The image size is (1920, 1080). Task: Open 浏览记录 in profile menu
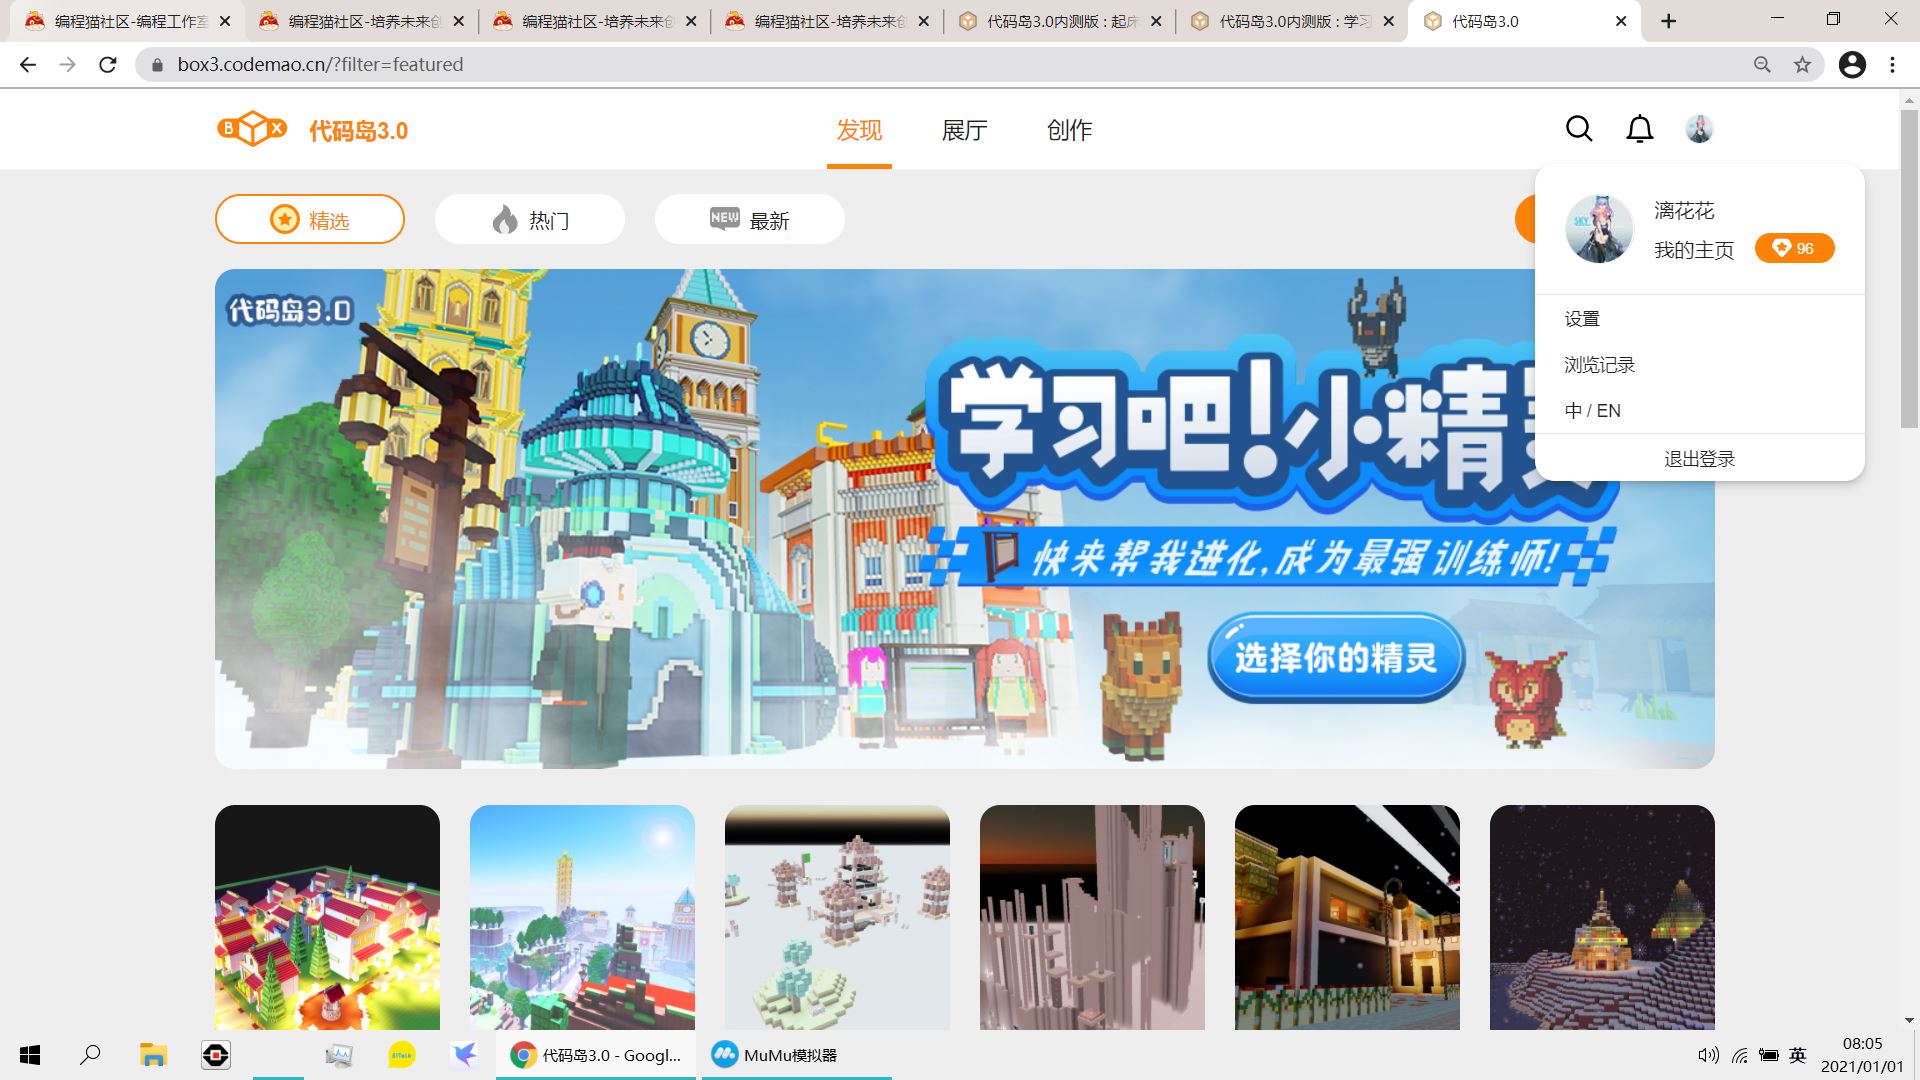coord(1599,365)
